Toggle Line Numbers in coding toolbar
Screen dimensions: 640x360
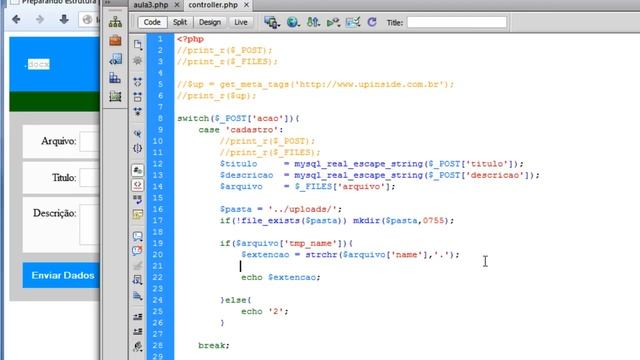[138, 170]
